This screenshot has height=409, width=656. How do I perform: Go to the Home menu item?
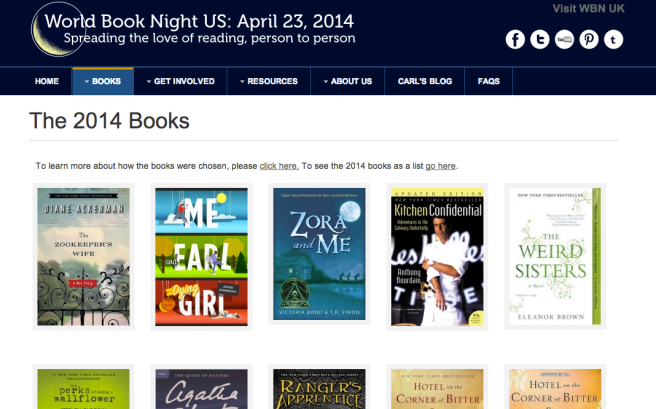(x=47, y=81)
